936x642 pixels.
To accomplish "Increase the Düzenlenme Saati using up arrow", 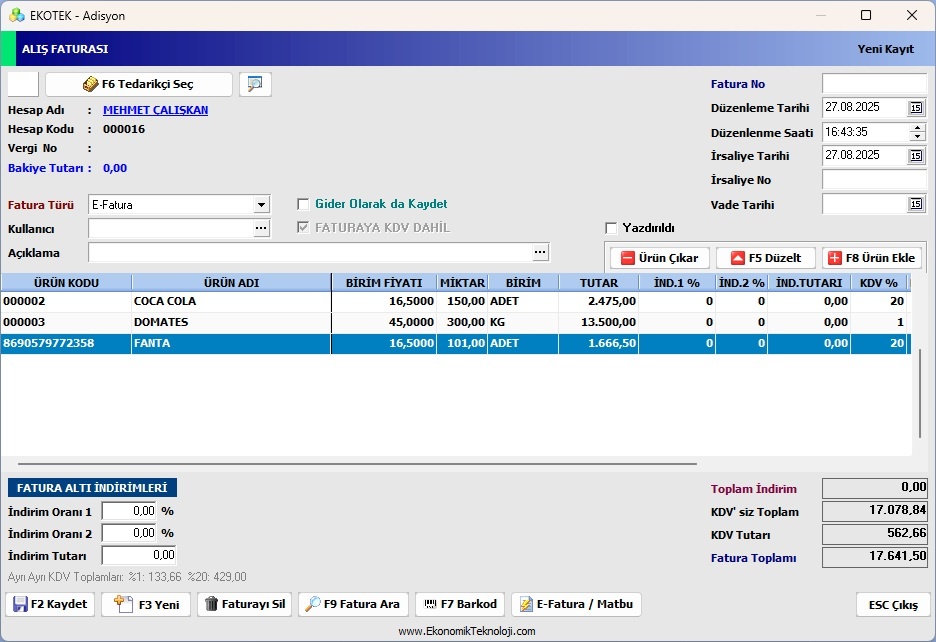I will 917,127.
